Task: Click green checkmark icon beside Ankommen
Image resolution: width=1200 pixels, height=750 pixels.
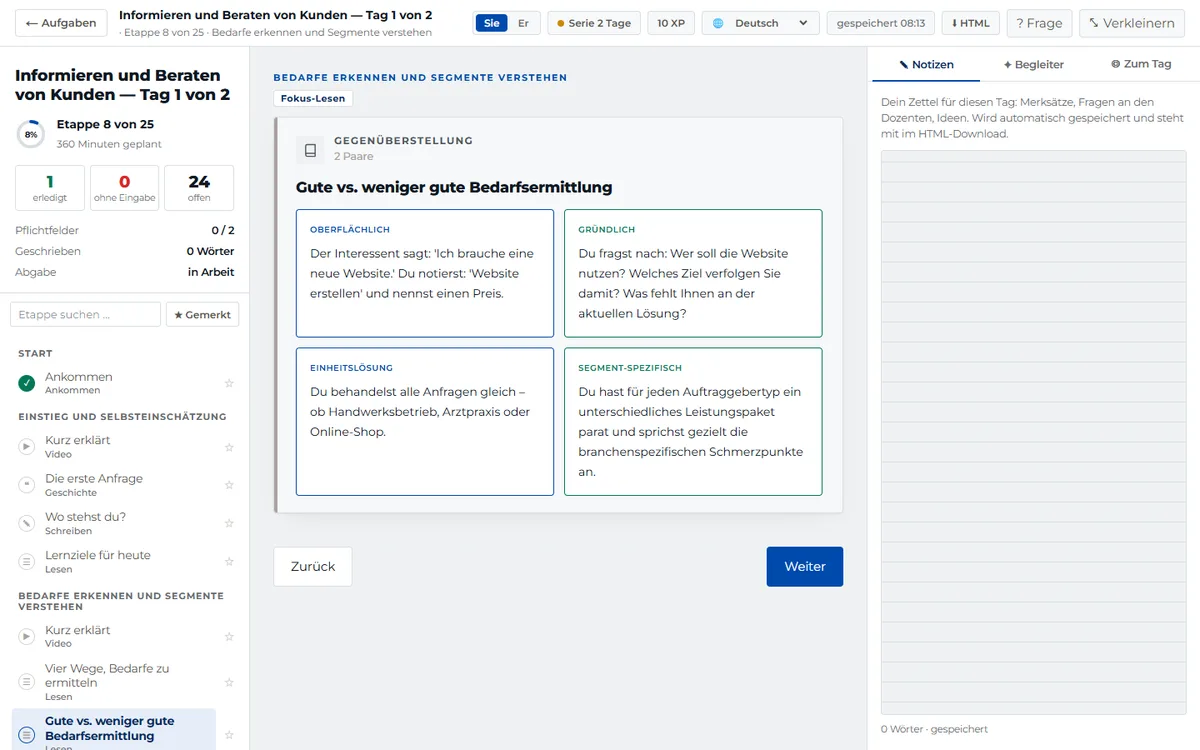Action: click(x=27, y=383)
